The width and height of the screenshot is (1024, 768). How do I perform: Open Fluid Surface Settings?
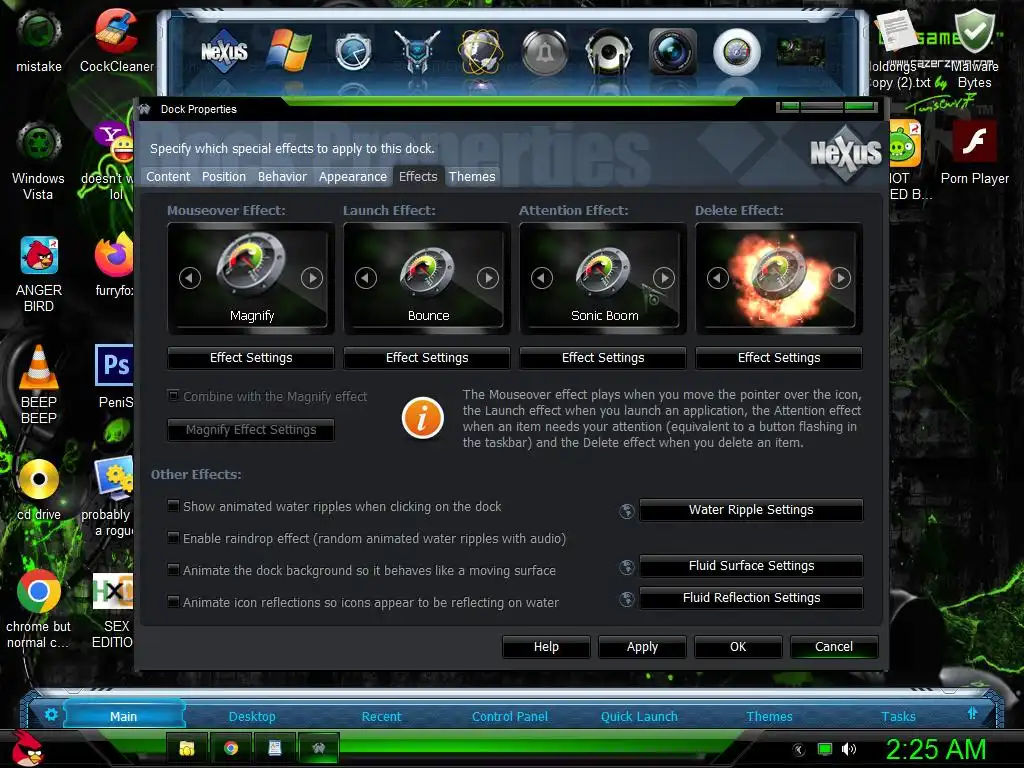(x=751, y=566)
